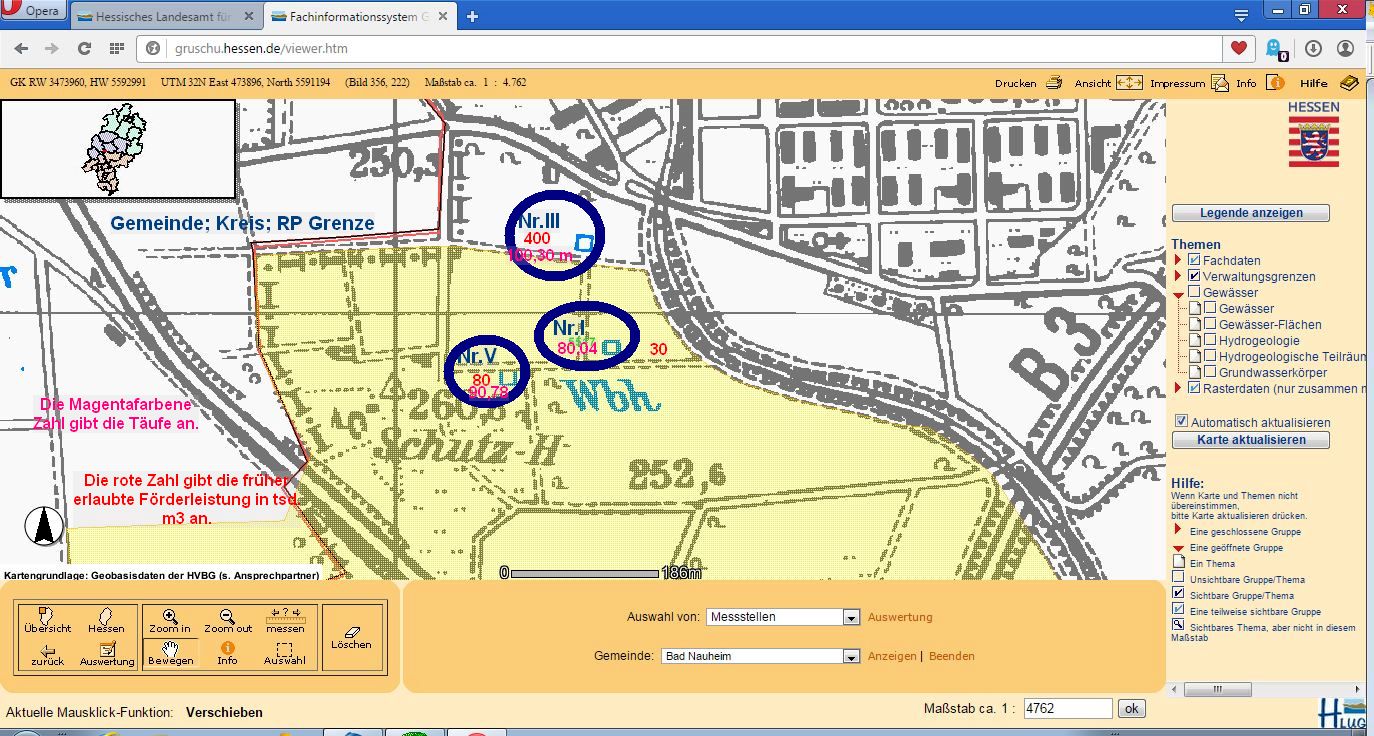Select the Zoom in tool
Image resolution: width=1374 pixels, height=736 pixels.
(169, 620)
